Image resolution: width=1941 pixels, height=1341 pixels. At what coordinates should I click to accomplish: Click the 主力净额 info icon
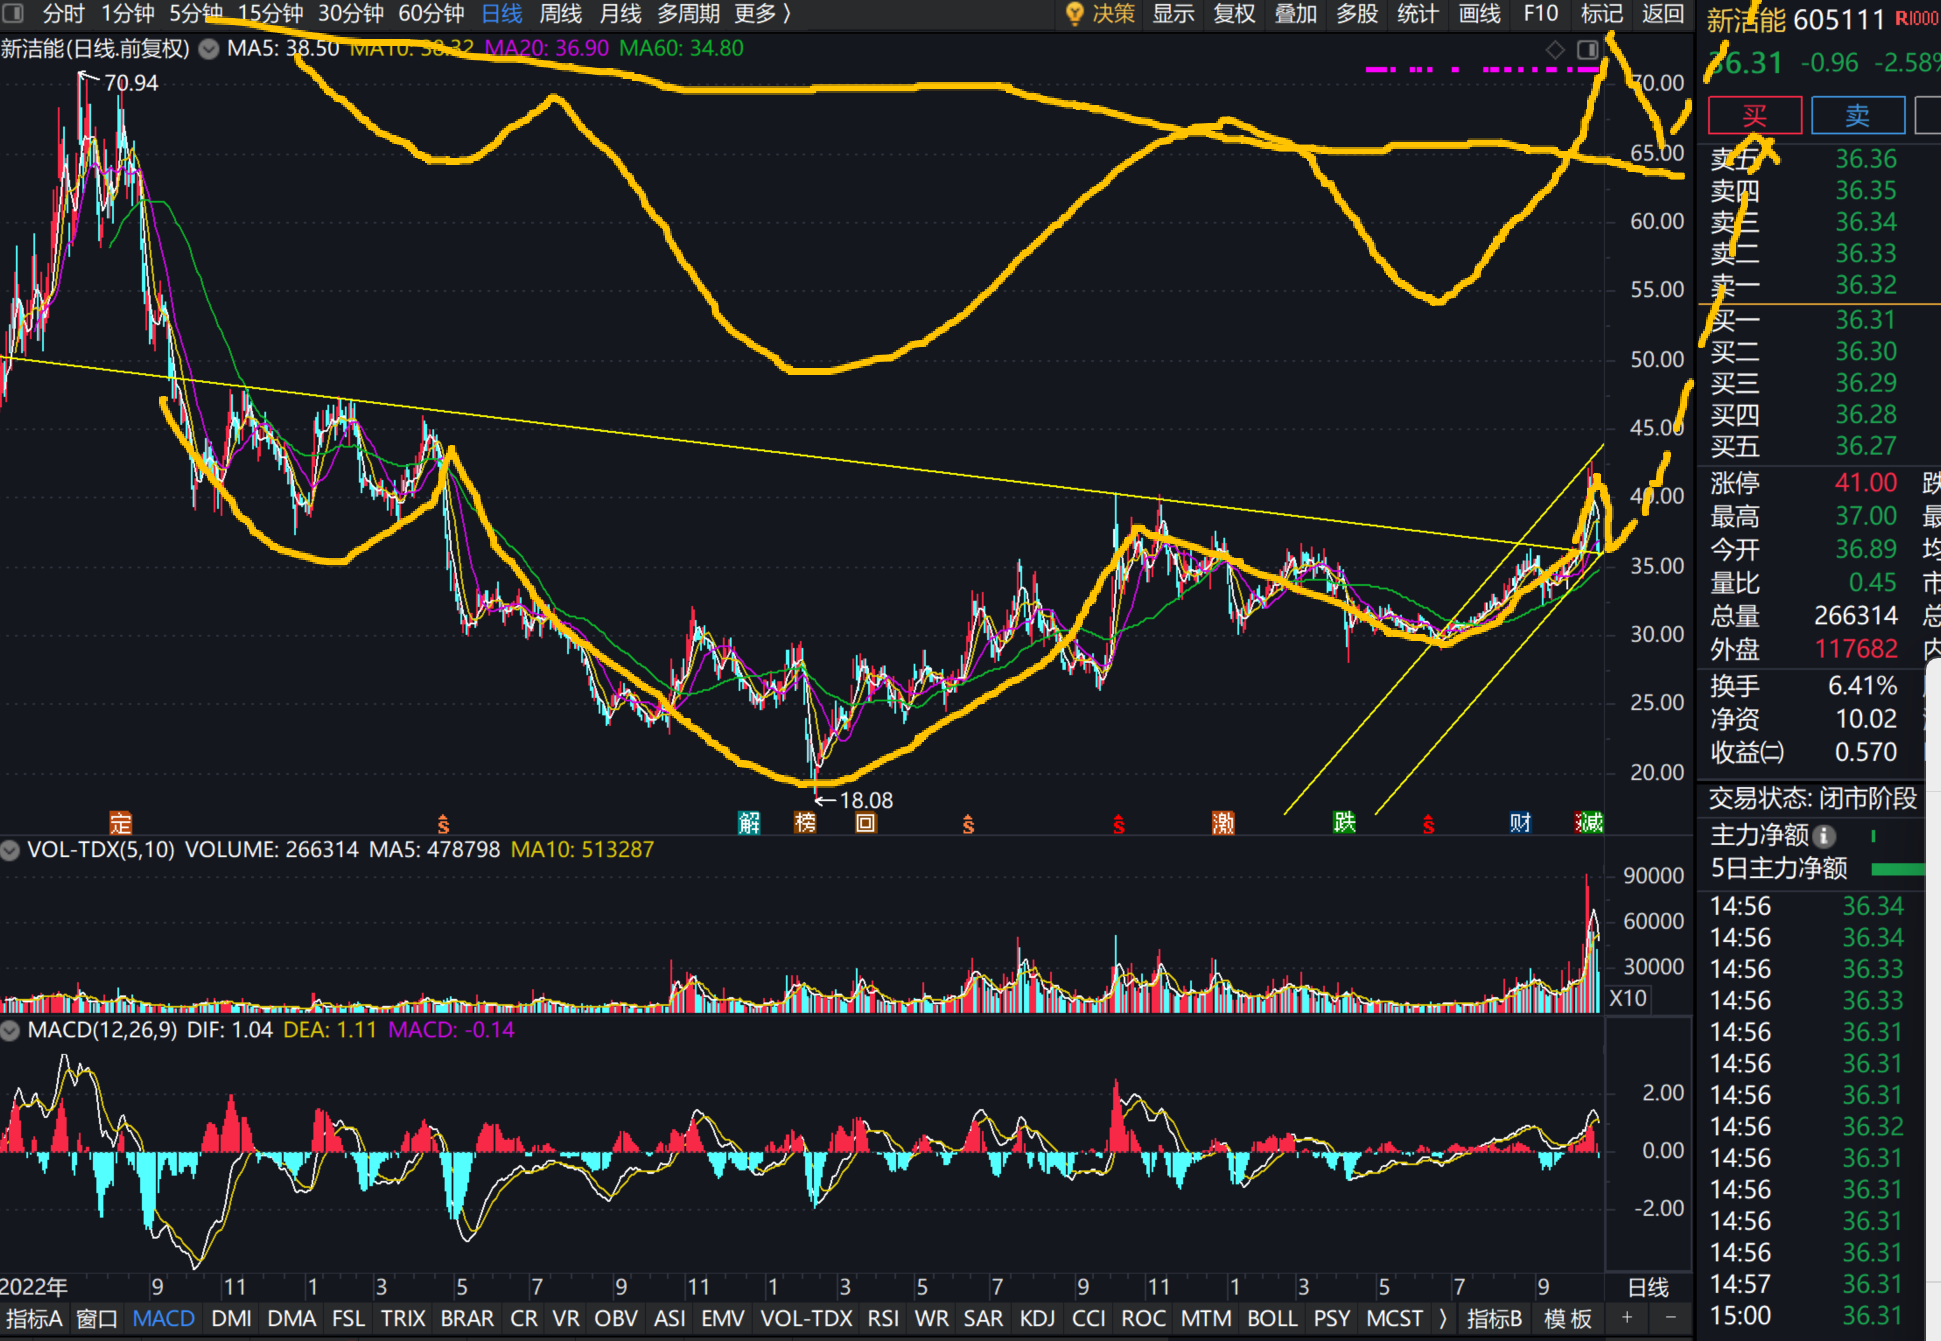[x=1824, y=836]
